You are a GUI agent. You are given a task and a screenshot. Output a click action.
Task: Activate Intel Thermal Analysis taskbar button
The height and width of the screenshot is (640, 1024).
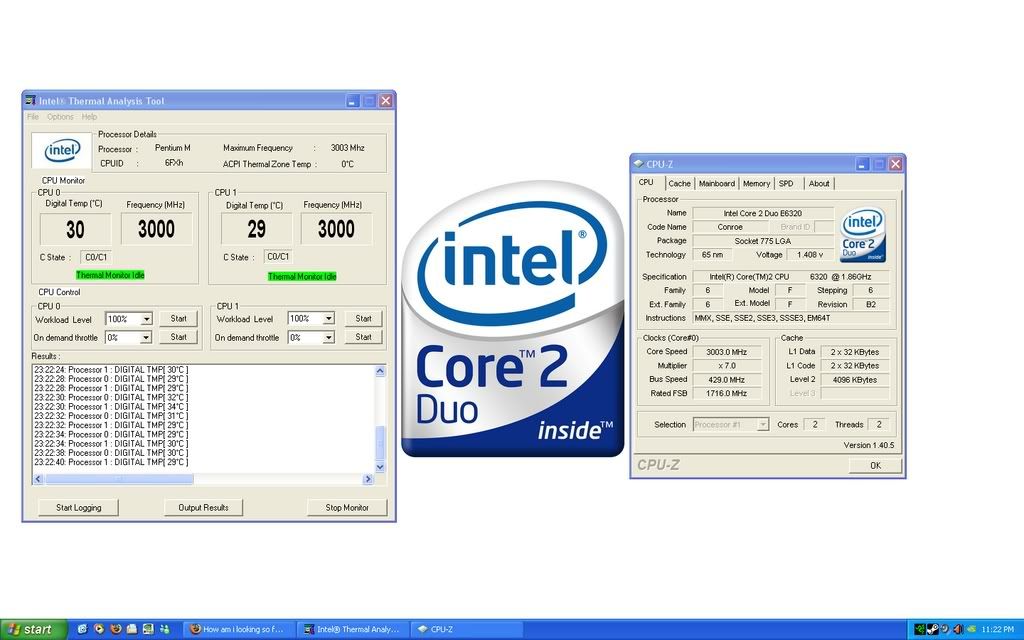(x=353, y=630)
